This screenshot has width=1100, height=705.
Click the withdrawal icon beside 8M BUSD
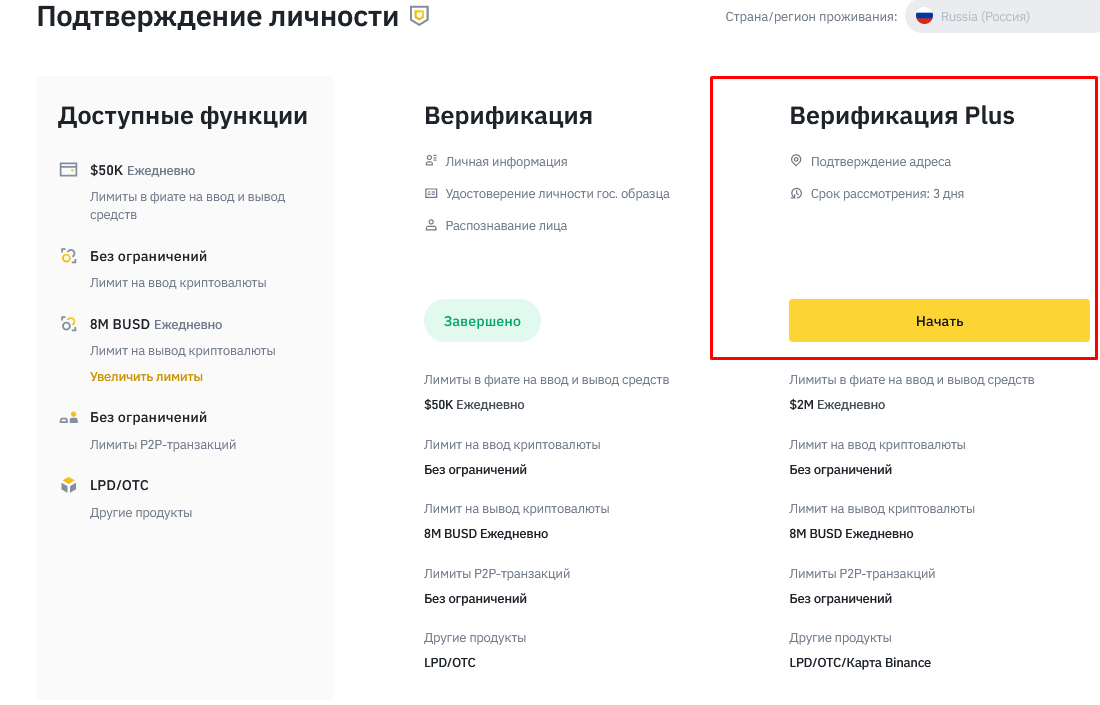click(x=68, y=323)
